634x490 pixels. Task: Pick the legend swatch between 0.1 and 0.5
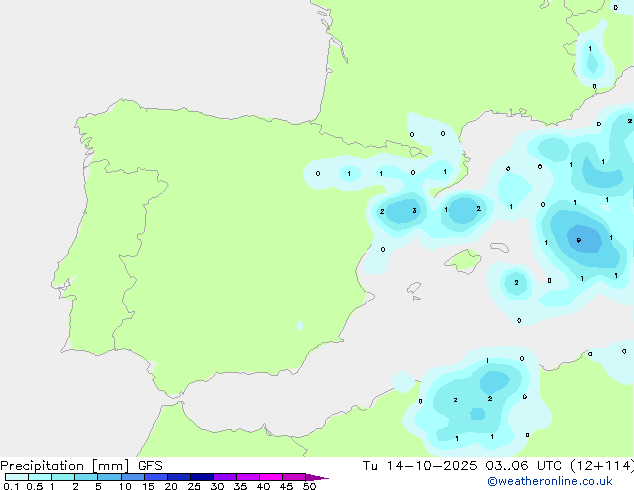point(17,477)
